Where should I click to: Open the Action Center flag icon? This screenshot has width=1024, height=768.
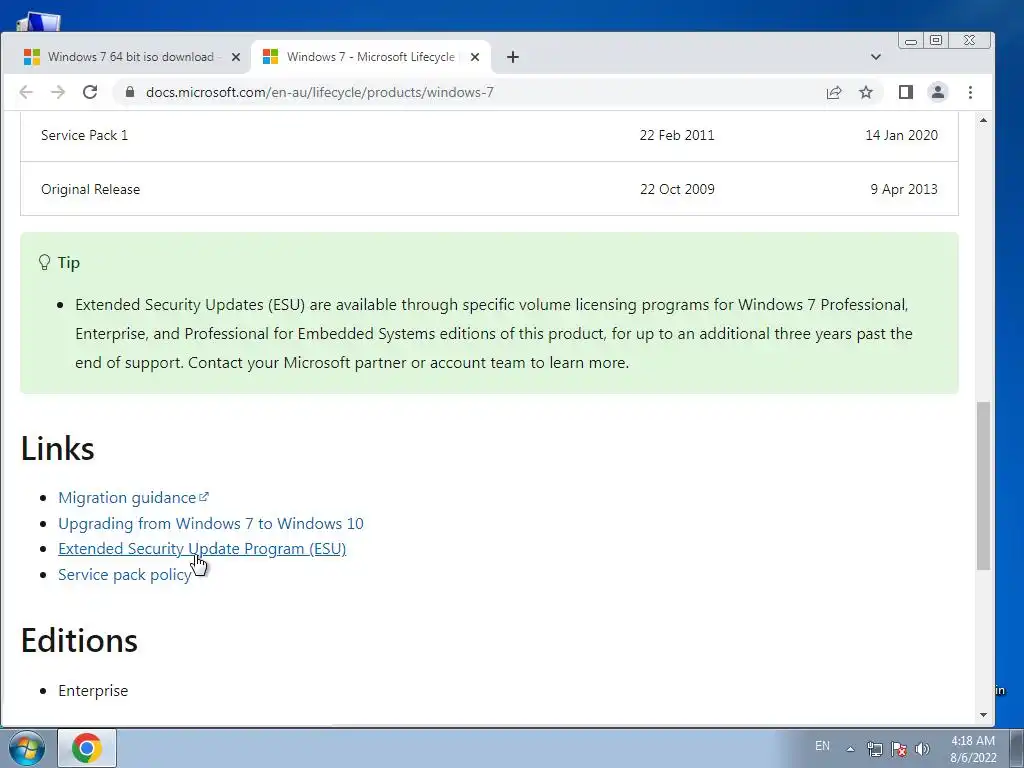(899, 749)
